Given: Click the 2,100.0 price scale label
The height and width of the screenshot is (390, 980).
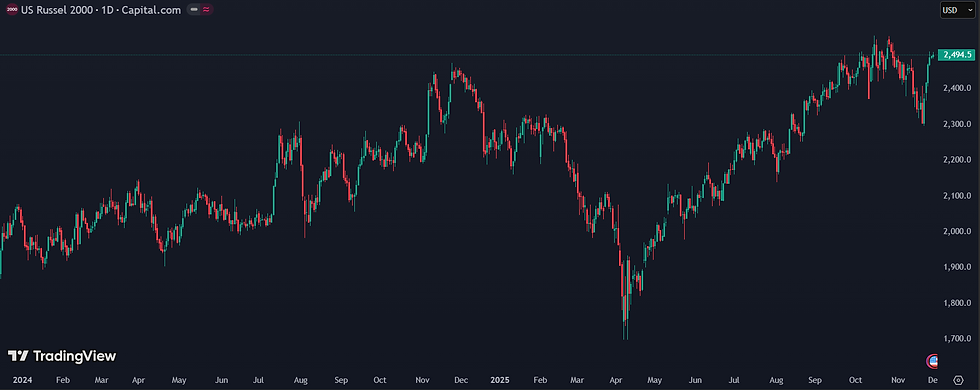Looking at the screenshot, I should click(x=959, y=196).
